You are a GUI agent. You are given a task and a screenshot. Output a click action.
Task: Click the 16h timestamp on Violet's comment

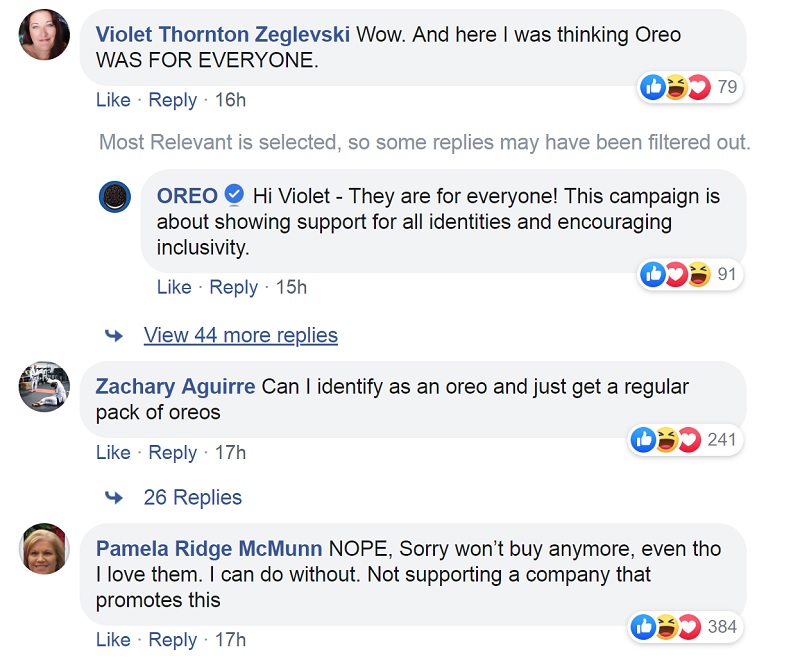[x=230, y=100]
